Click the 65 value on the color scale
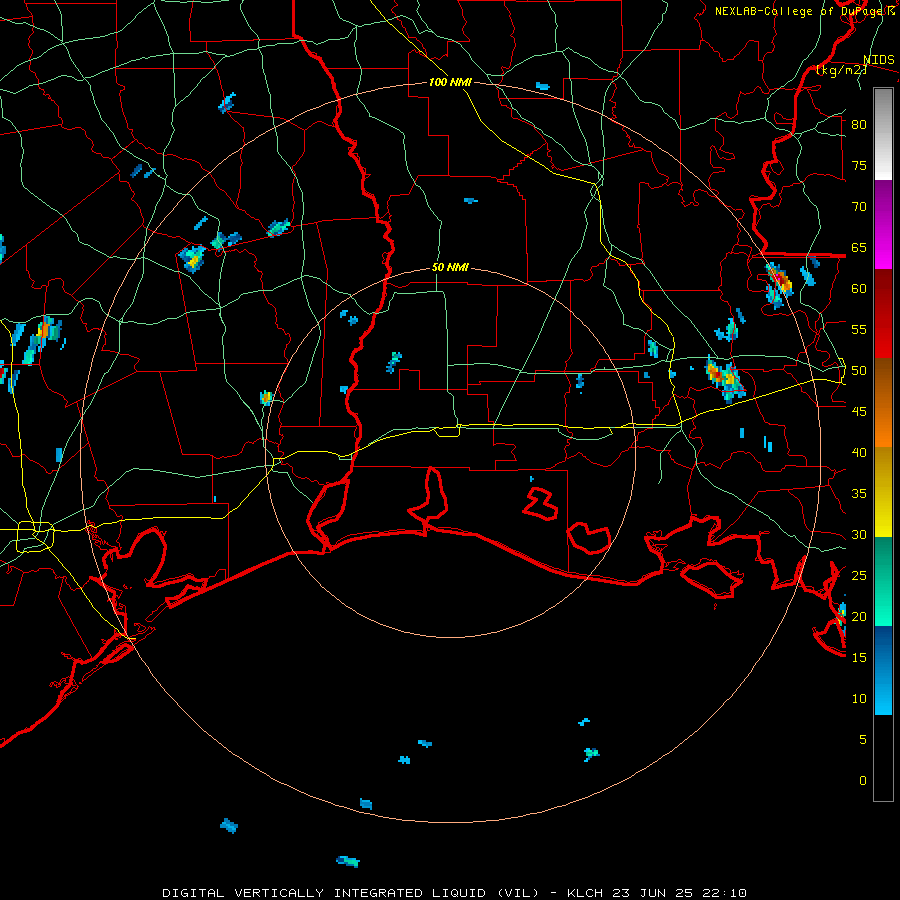The image size is (900, 900). tap(859, 247)
